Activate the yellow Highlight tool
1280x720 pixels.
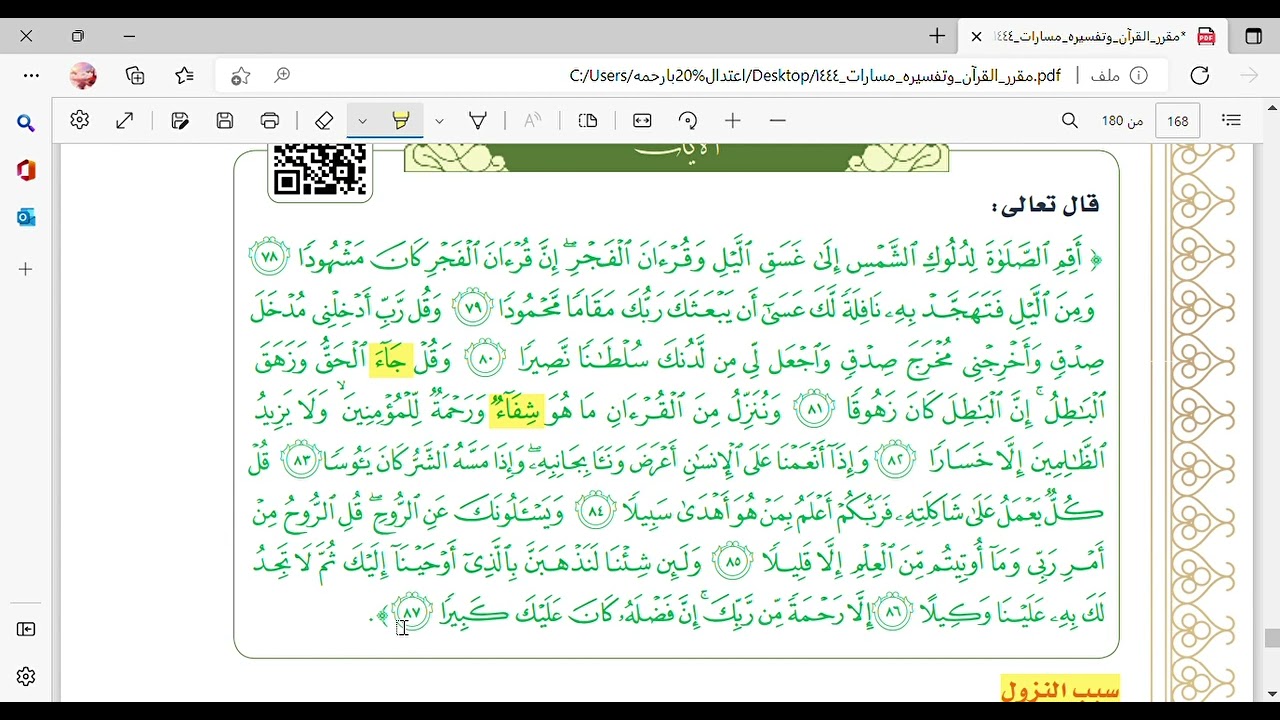coord(401,120)
